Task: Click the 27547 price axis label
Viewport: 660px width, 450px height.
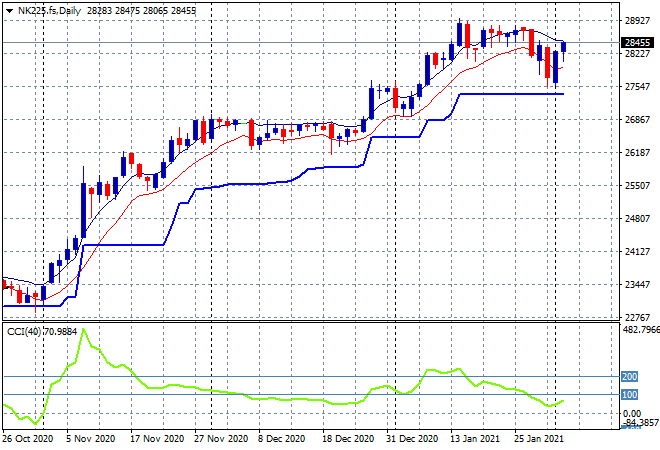Action: tap(637, 87)
